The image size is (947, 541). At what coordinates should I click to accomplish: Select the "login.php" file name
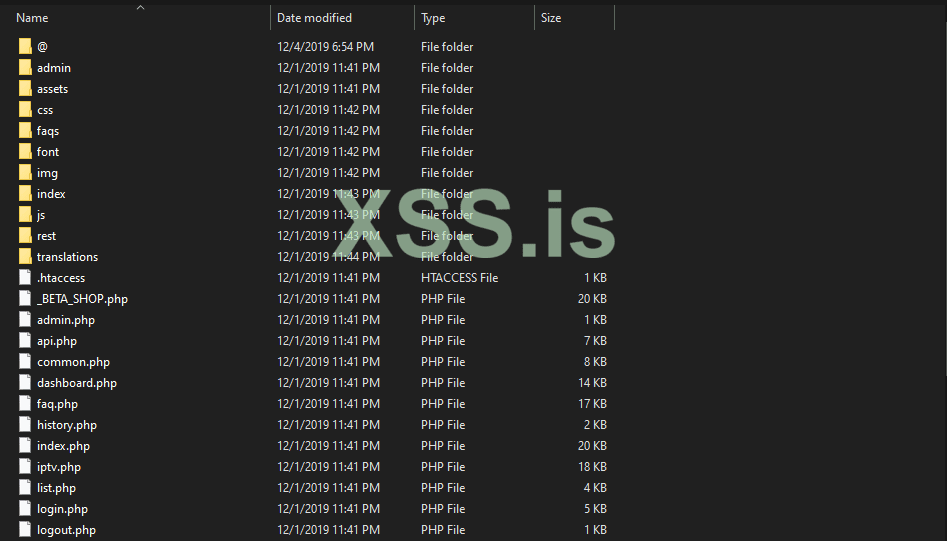(x=62, y=509)
